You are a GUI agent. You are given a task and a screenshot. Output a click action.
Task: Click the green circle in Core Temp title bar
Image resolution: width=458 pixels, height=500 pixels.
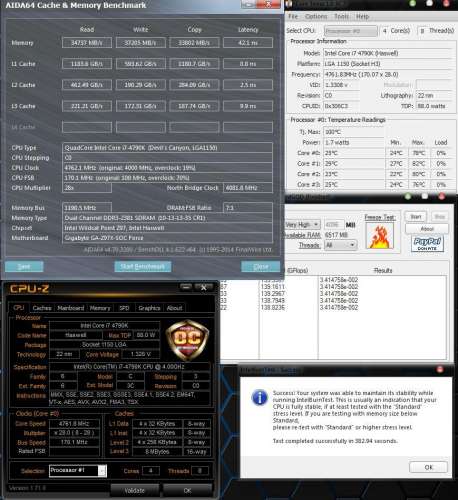pos(413,4)
